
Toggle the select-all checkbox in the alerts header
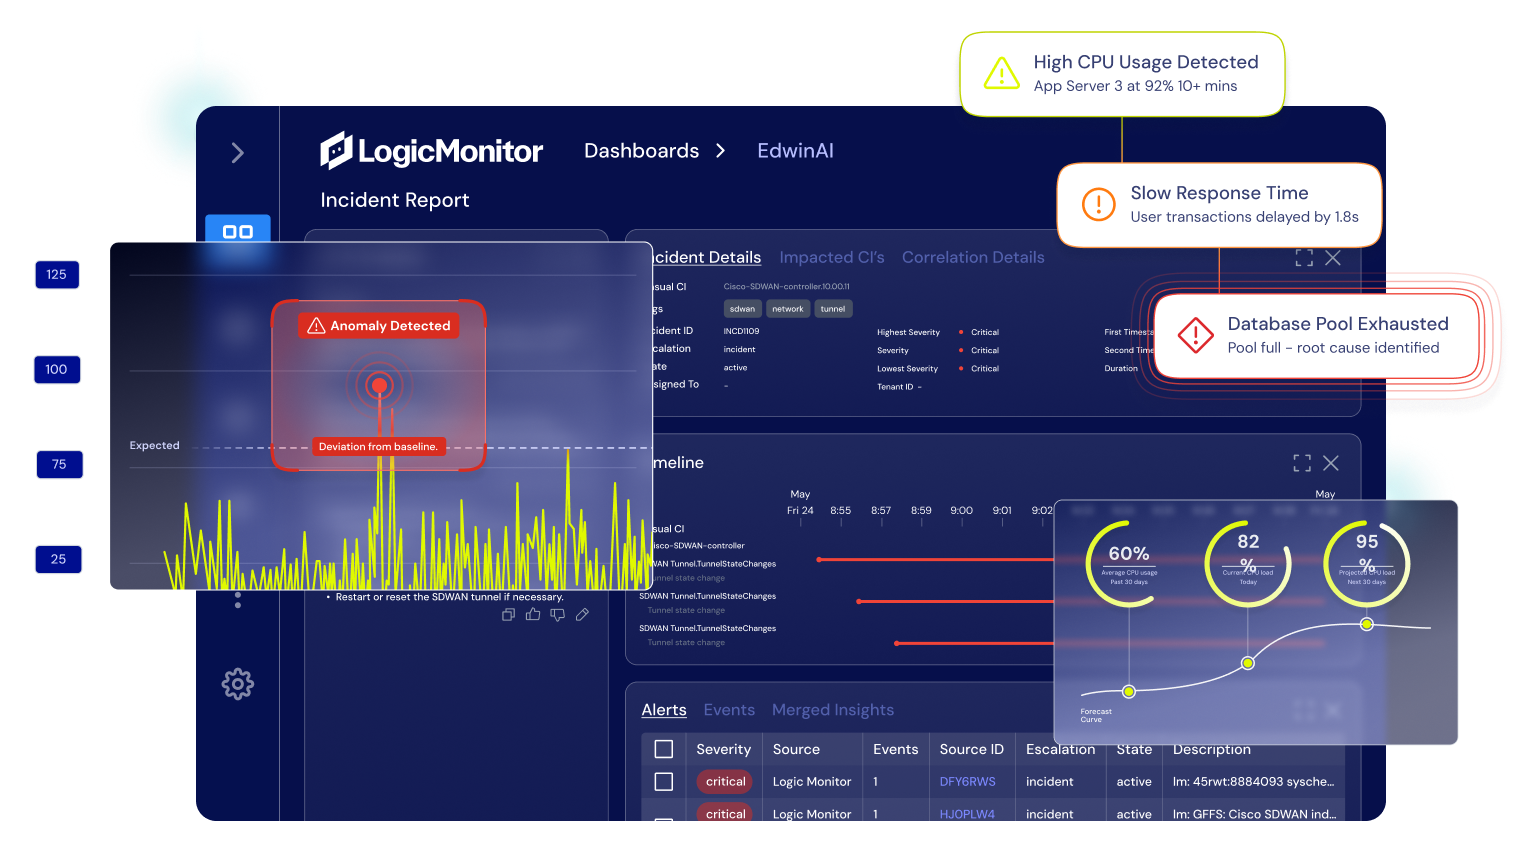click(x=664, y=749)
